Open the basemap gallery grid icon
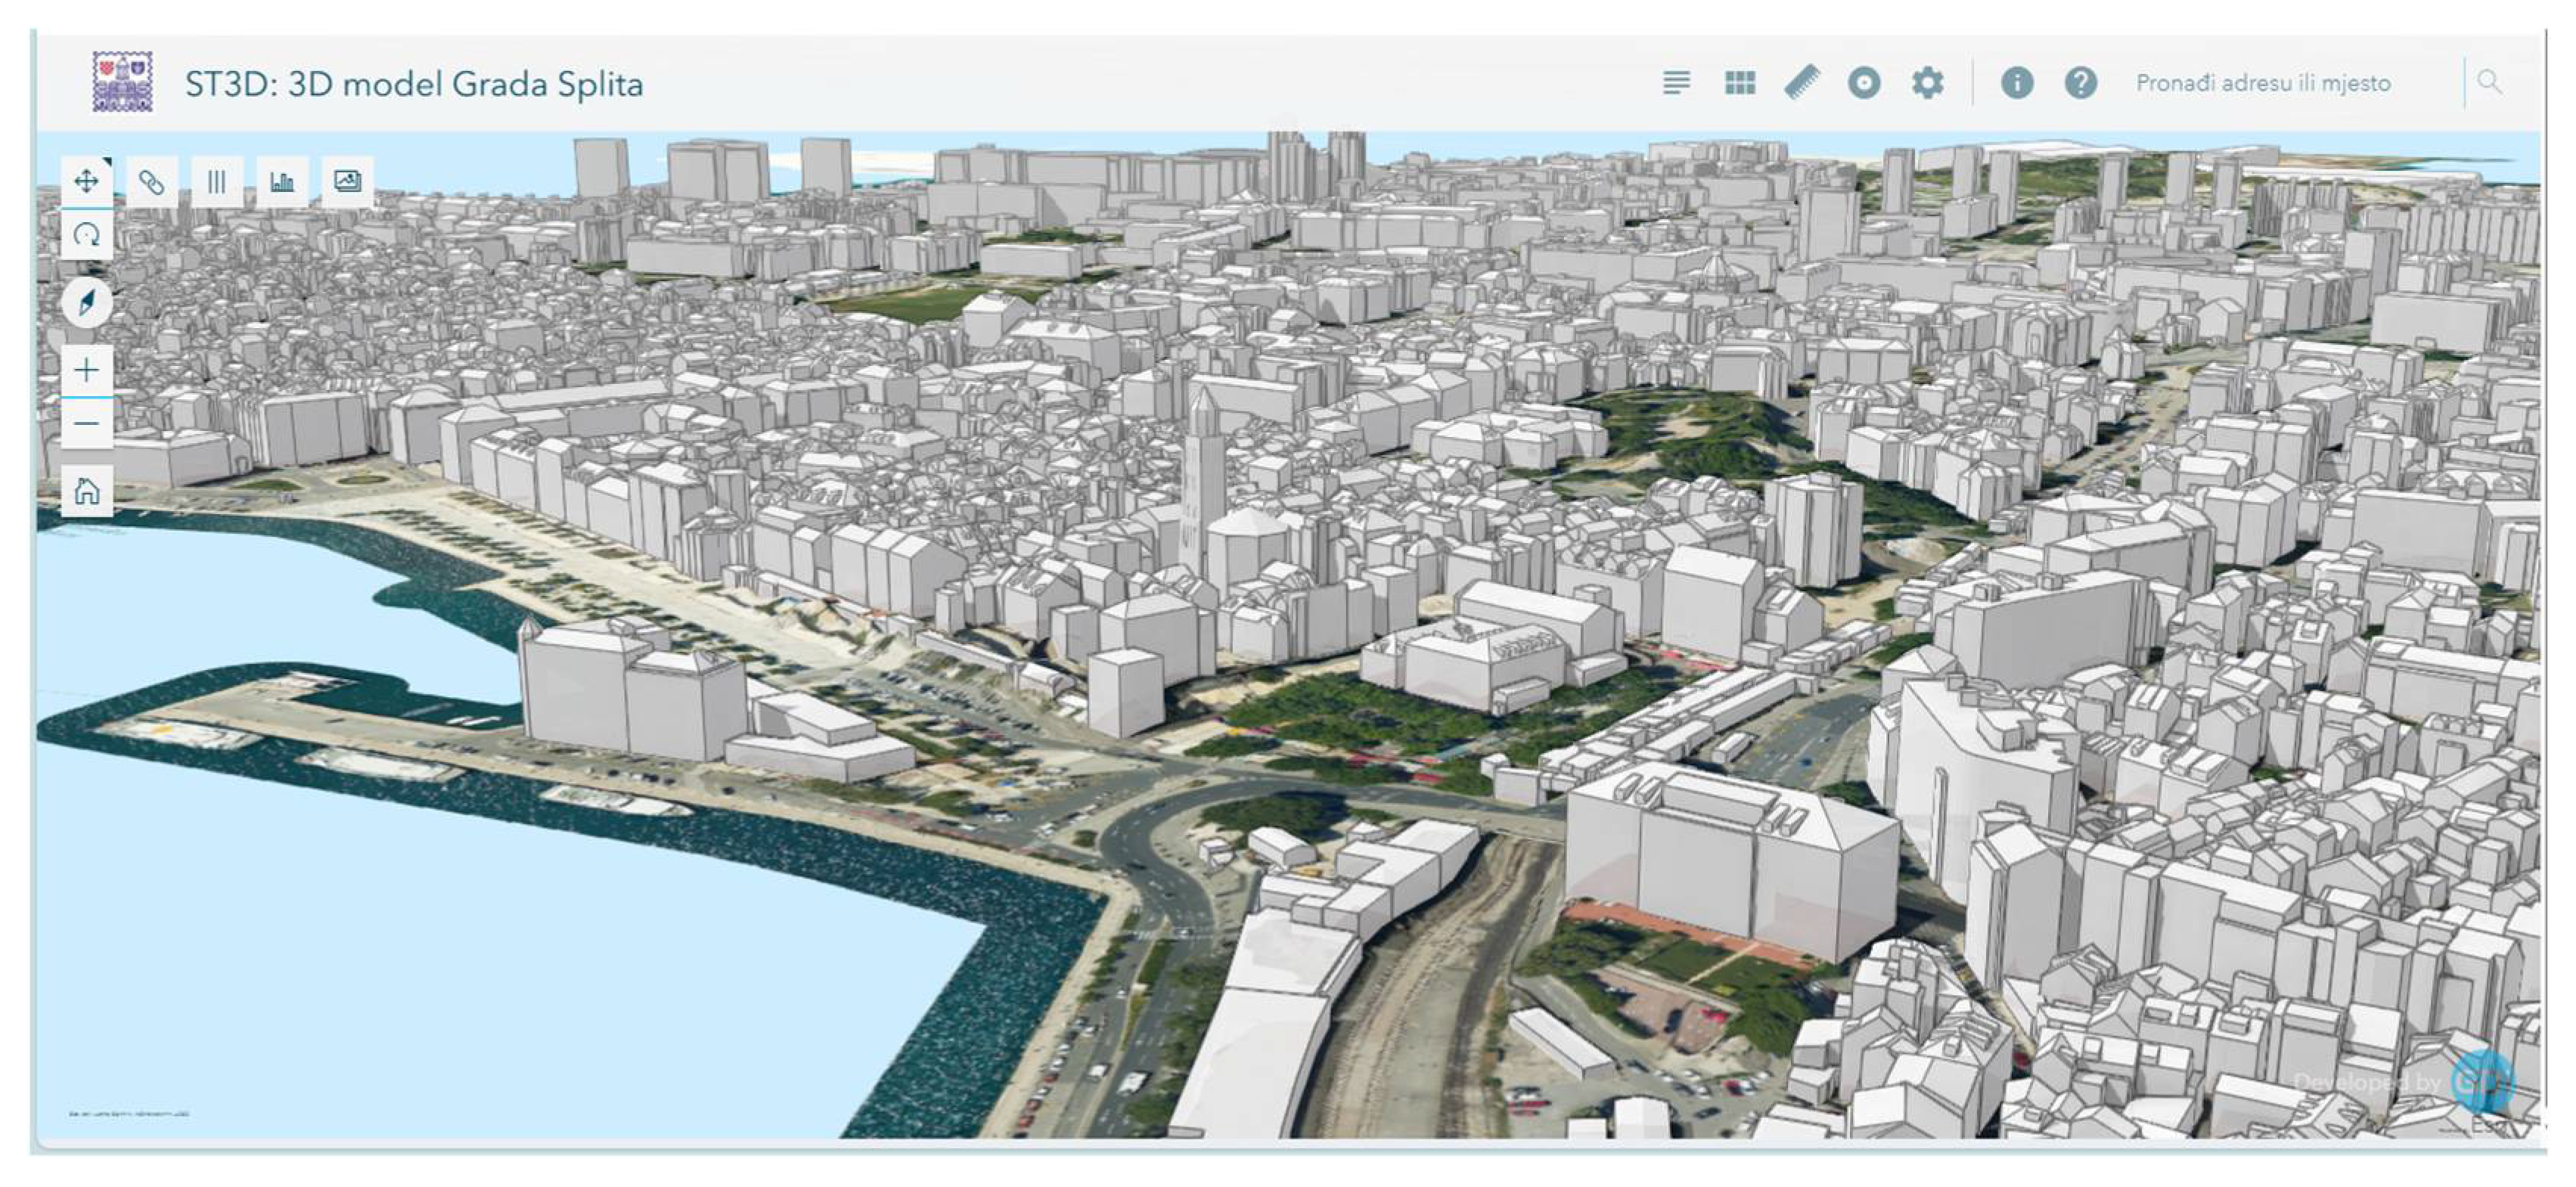2576x1187 pixels. click(x=1740, y=83)
